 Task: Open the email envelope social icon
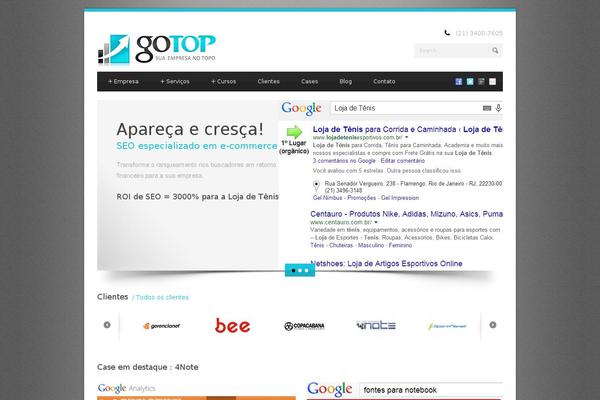pos(492,82)
